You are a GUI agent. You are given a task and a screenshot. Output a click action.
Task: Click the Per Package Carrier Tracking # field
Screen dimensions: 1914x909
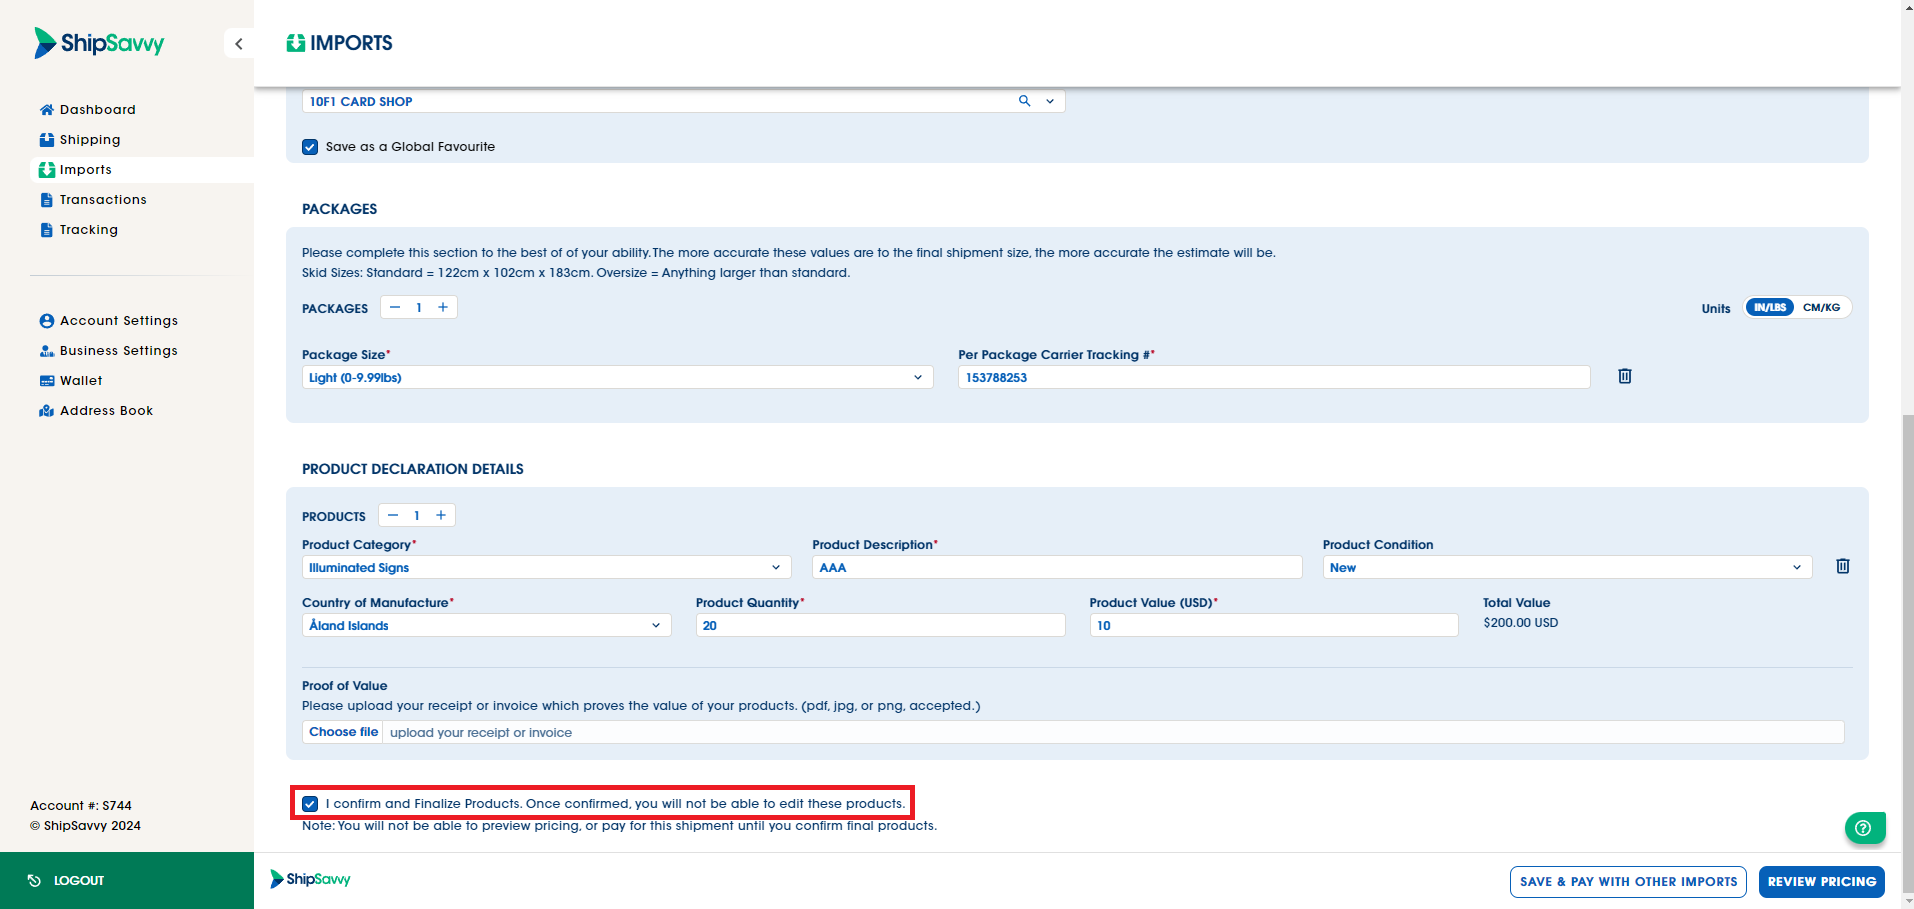click(x=1274, y=378)
